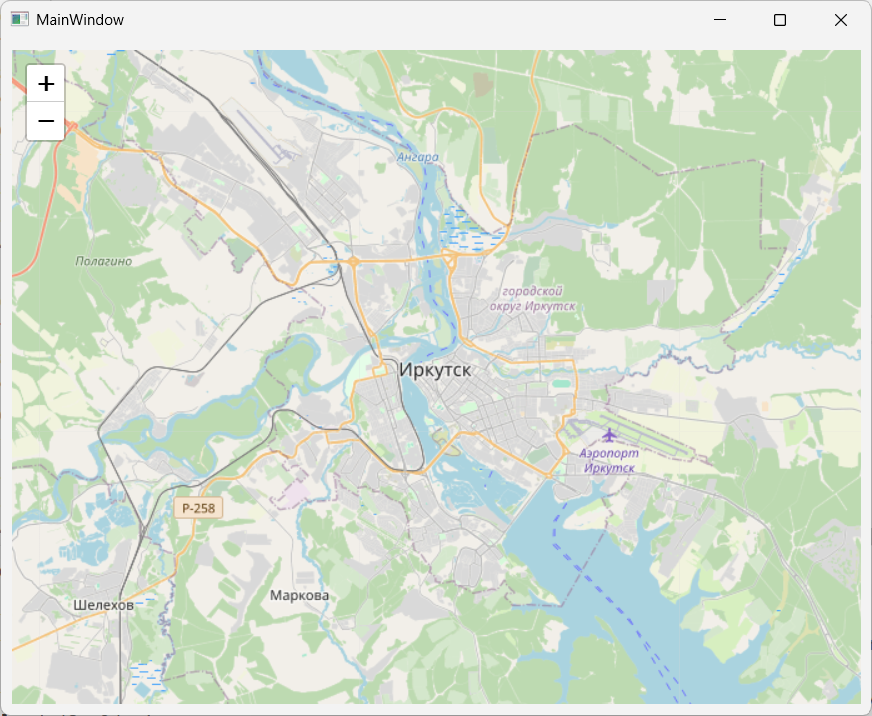Click the MainWindow title text

click(x=80, y=20)
